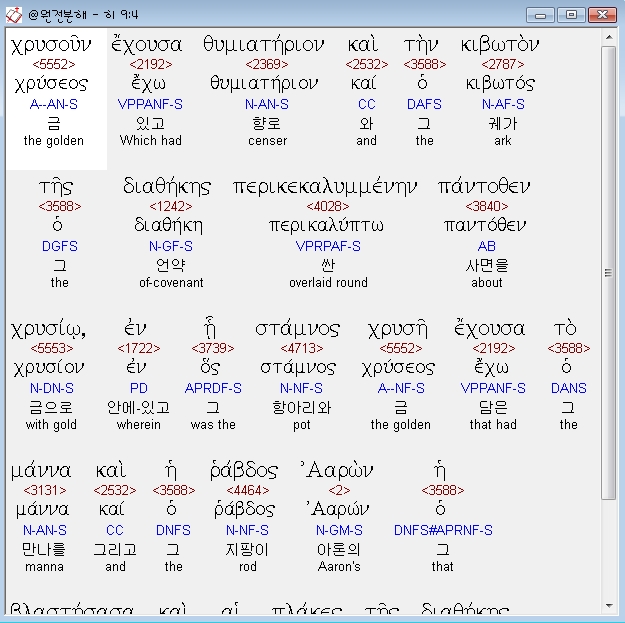Click the scrollbar up arrow
The height and width of the screenshot is (623, 625).
pos(609,37)
